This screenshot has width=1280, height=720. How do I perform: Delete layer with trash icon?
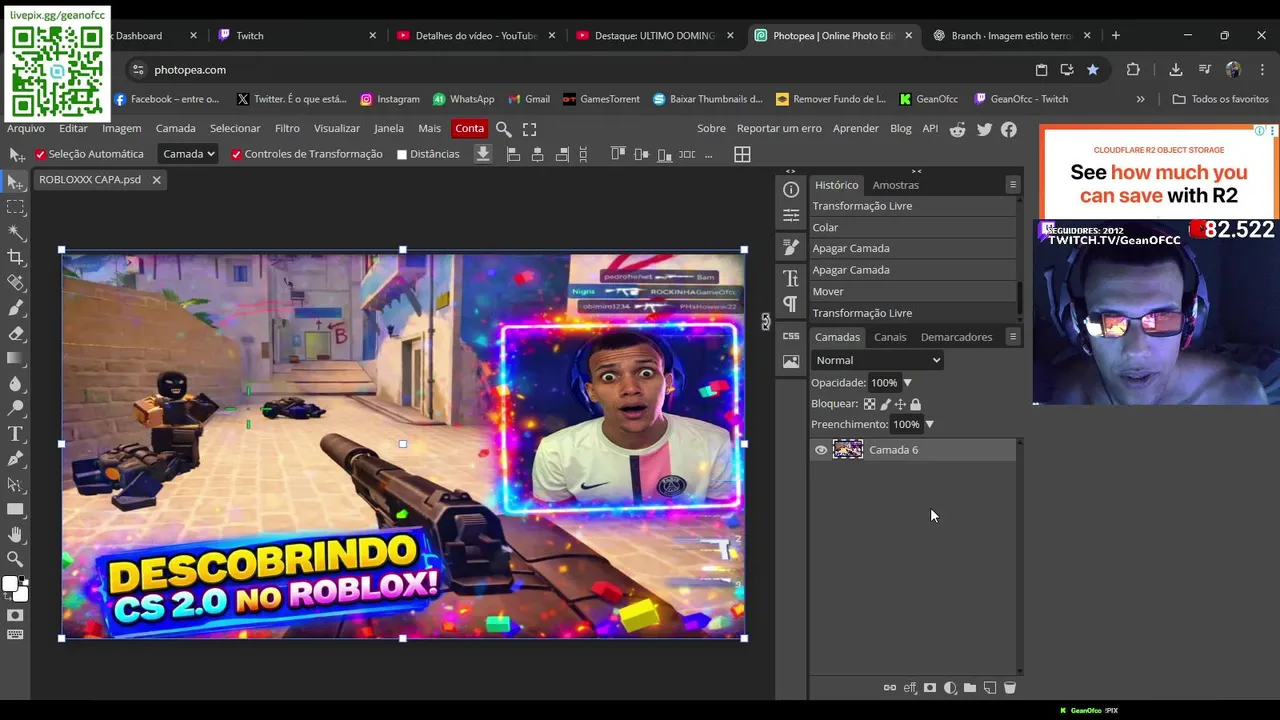1010,688
